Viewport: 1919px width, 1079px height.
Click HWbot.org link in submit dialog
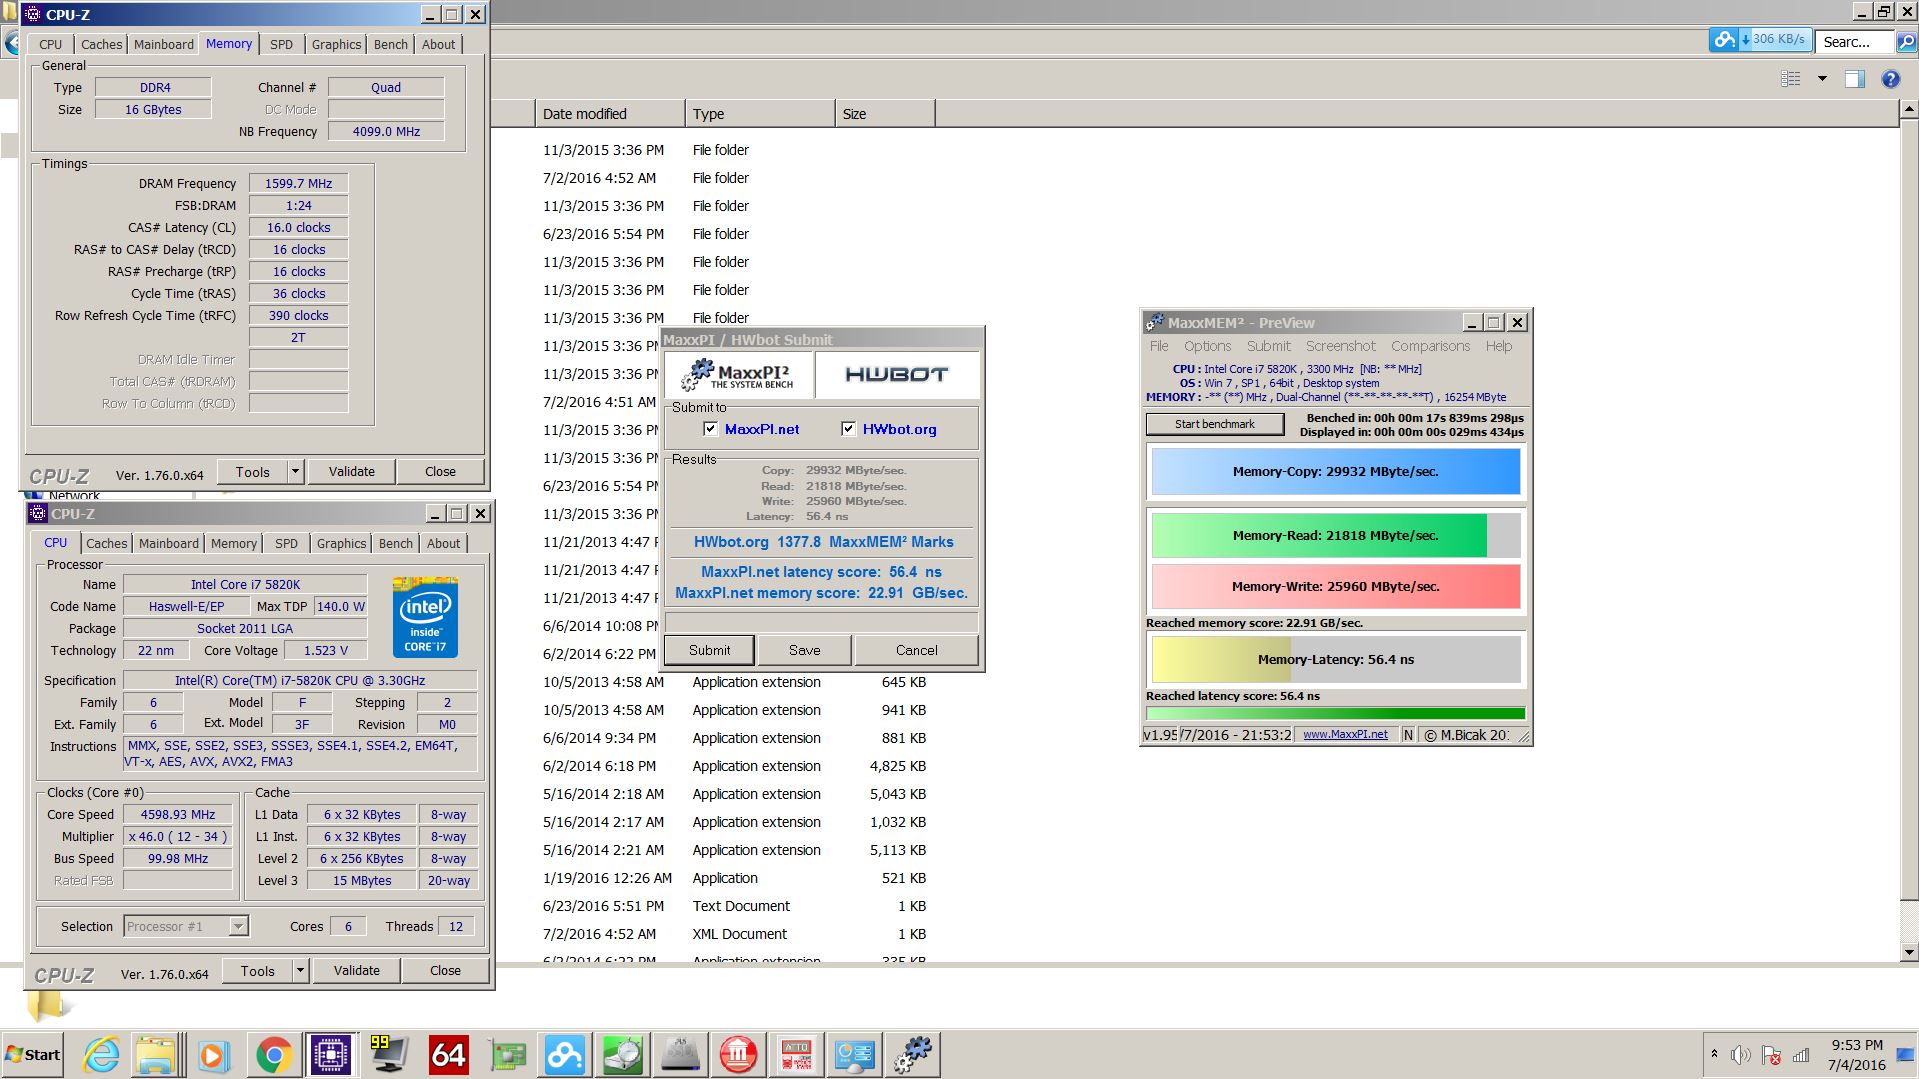click(899, 429)
